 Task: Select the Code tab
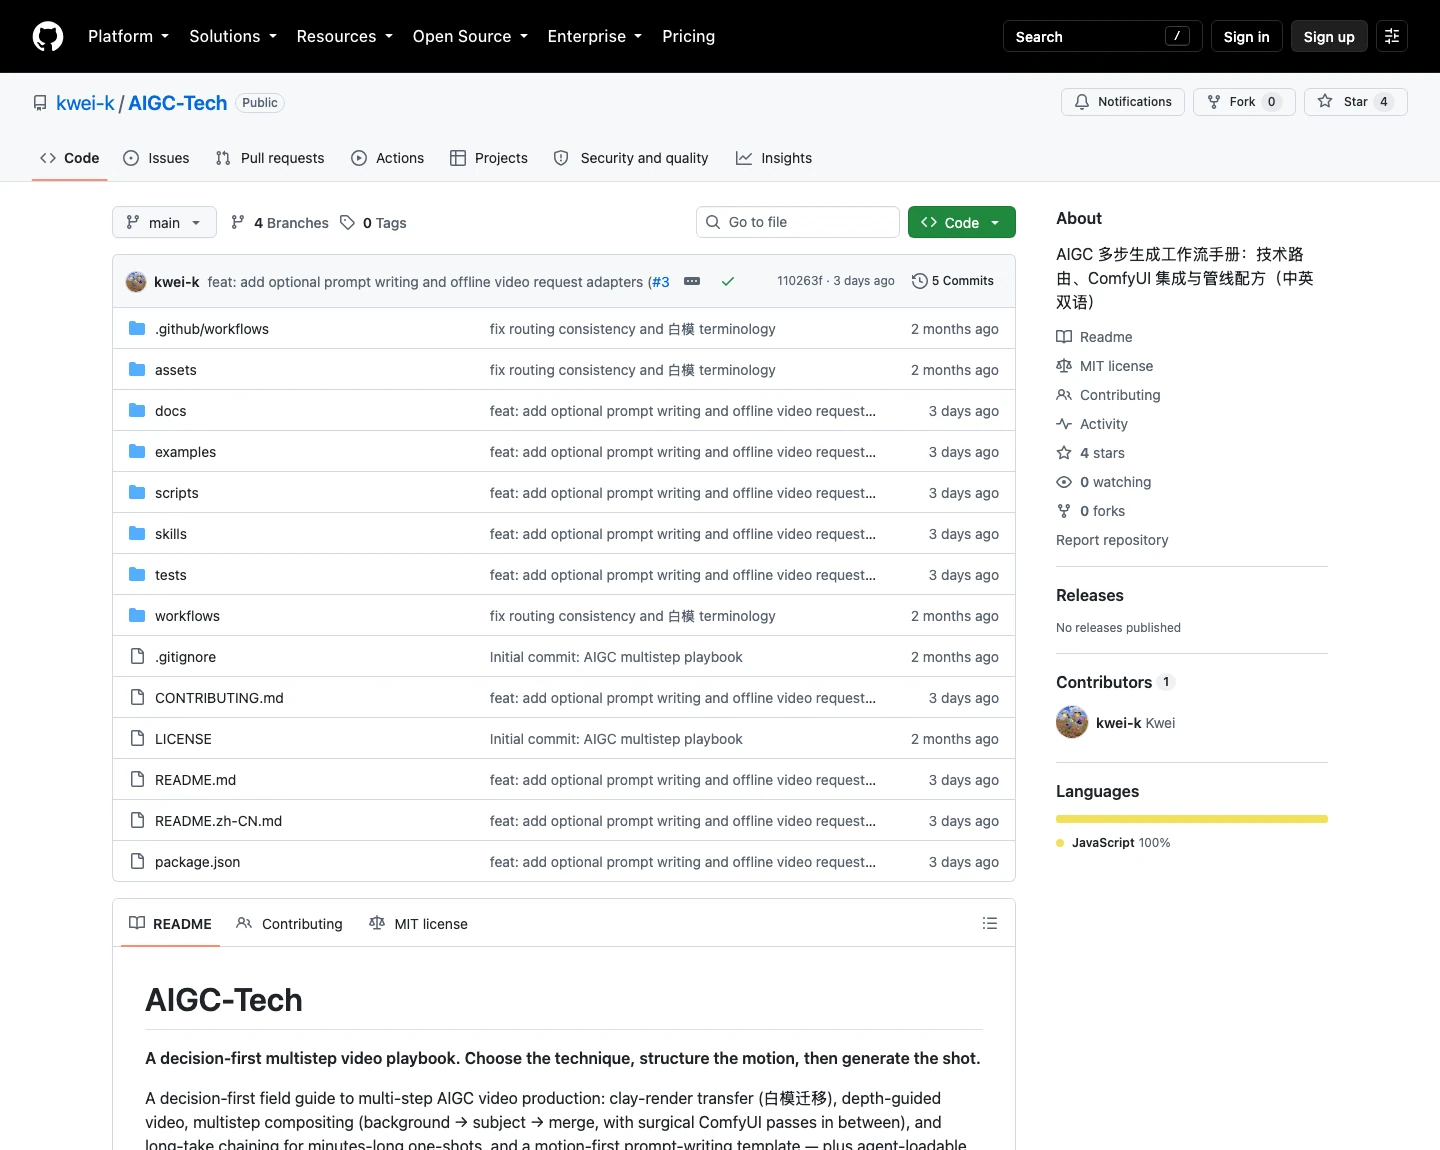70,158
